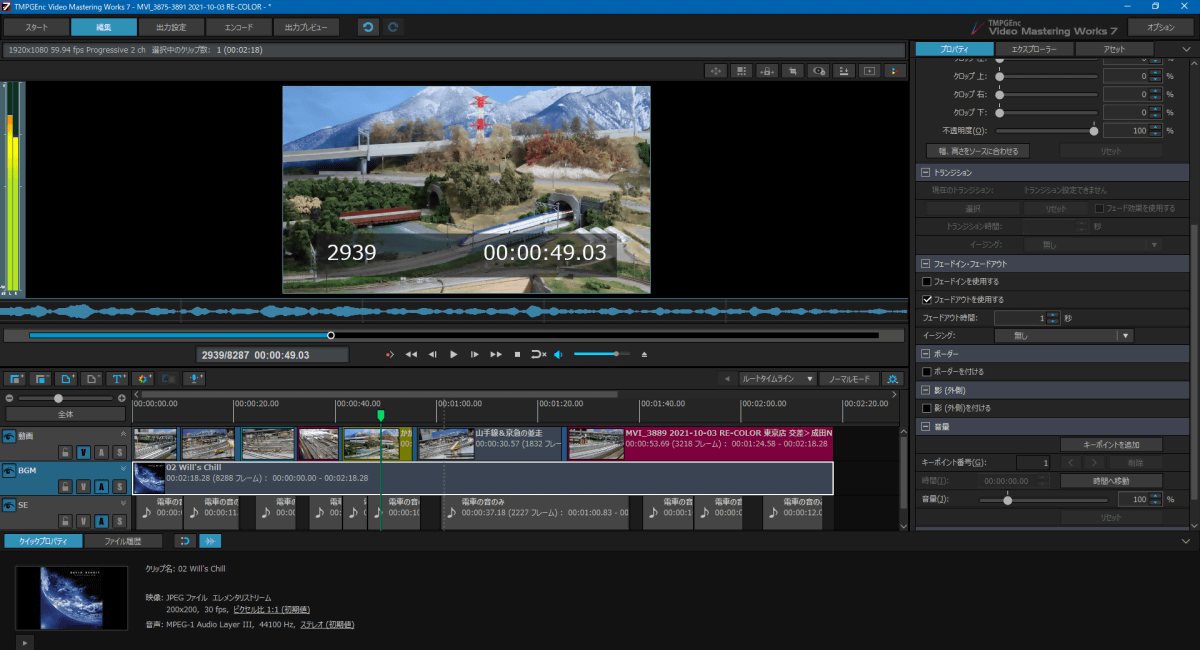The image size is (1200, 650).
Task: Toggle the A audio button on SE track
Action: point(101,521)
